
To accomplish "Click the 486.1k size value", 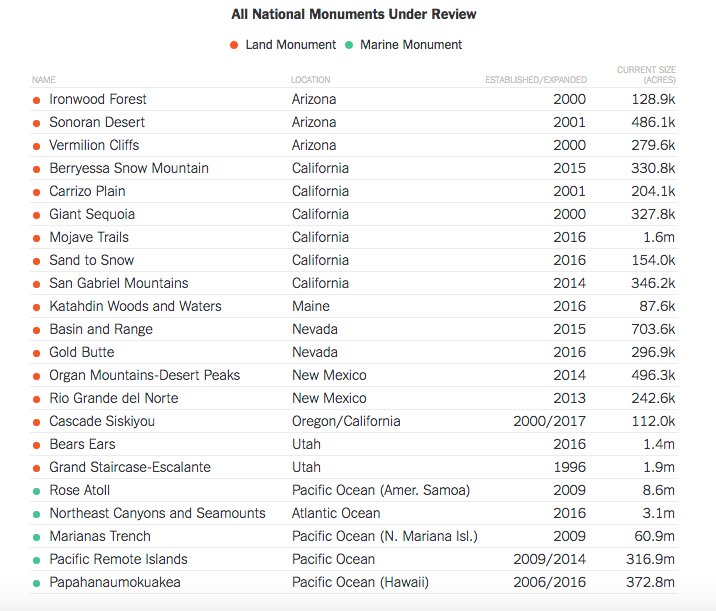I will (x=653, y=122).
